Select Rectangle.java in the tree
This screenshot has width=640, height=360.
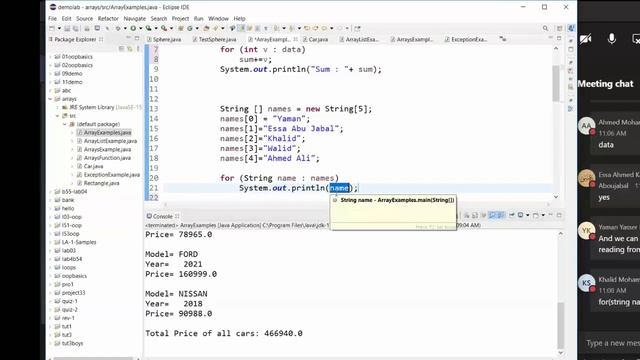coord(101,183)
